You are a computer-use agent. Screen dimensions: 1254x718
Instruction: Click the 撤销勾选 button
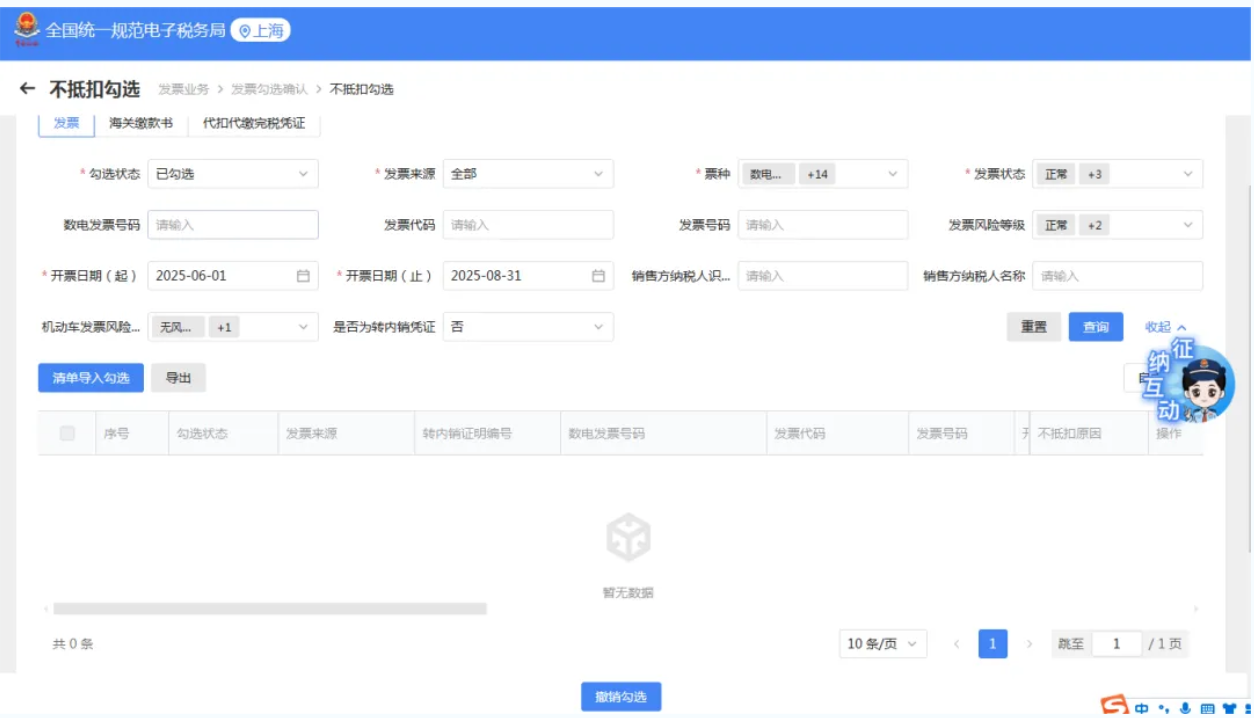click(x=620, y=697)
